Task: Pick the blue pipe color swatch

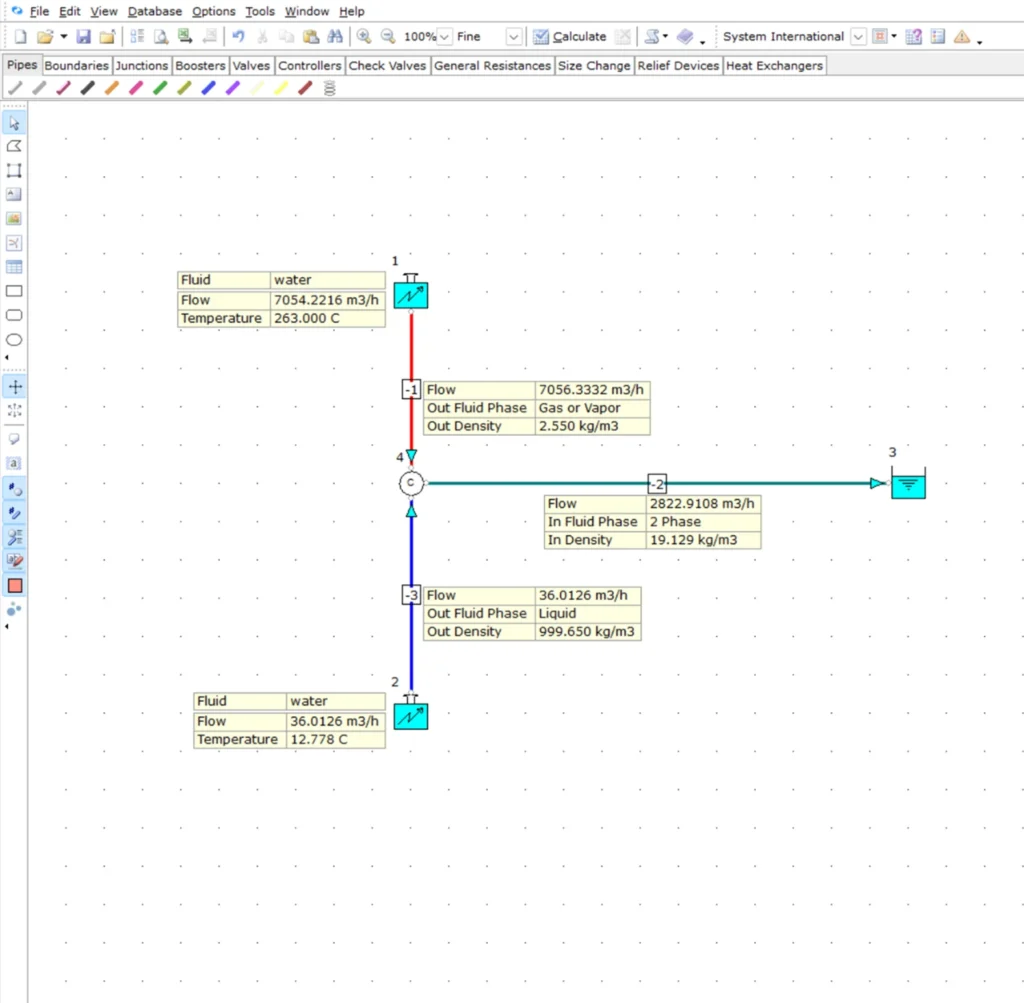Action: (208, 88)
